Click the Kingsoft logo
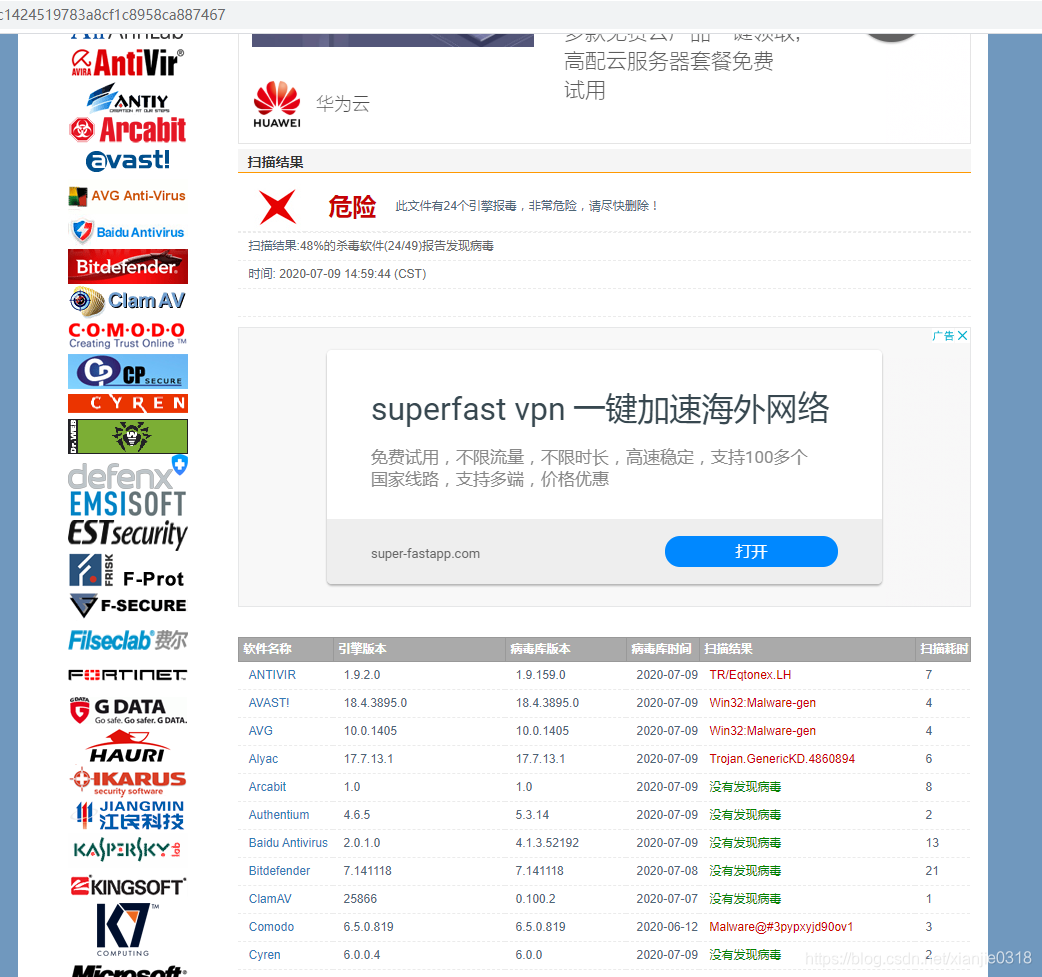 [128, 887]
